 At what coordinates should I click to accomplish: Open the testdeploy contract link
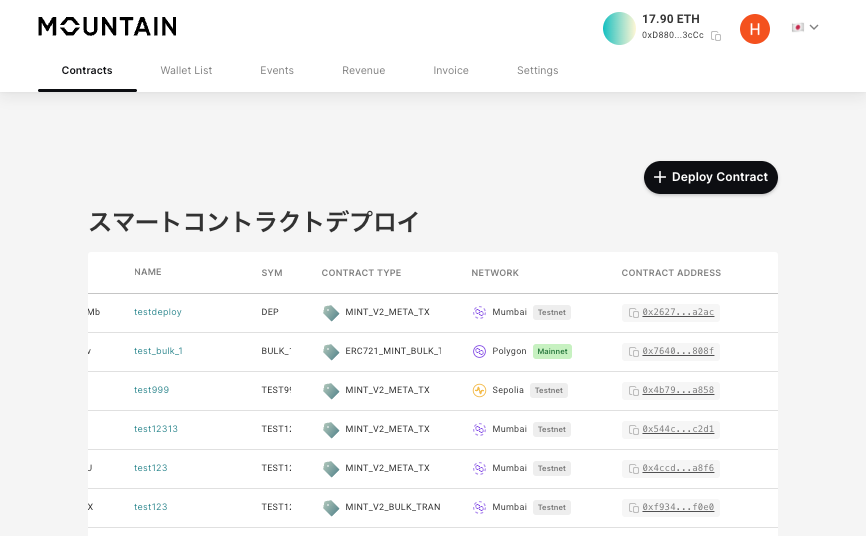click(158, 312)
